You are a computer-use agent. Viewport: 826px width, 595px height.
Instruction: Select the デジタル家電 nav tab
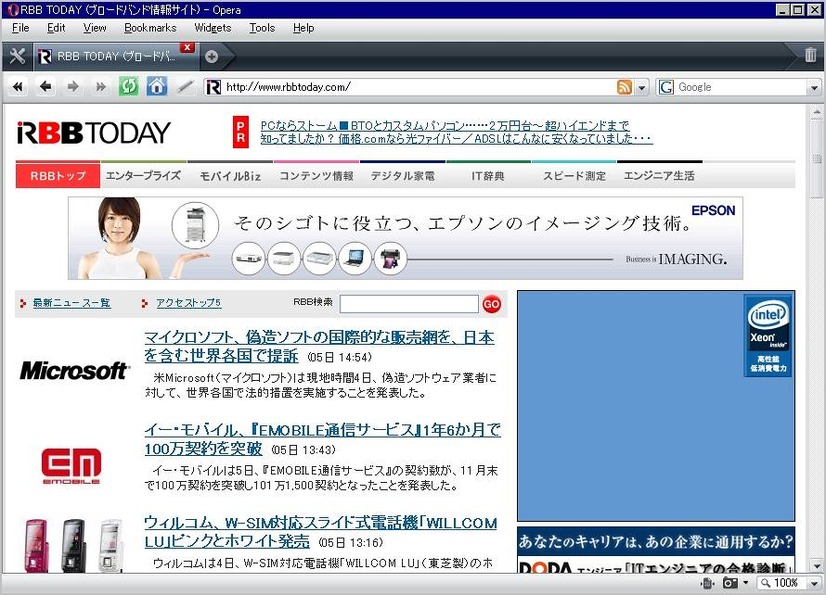tap(402, 175)
